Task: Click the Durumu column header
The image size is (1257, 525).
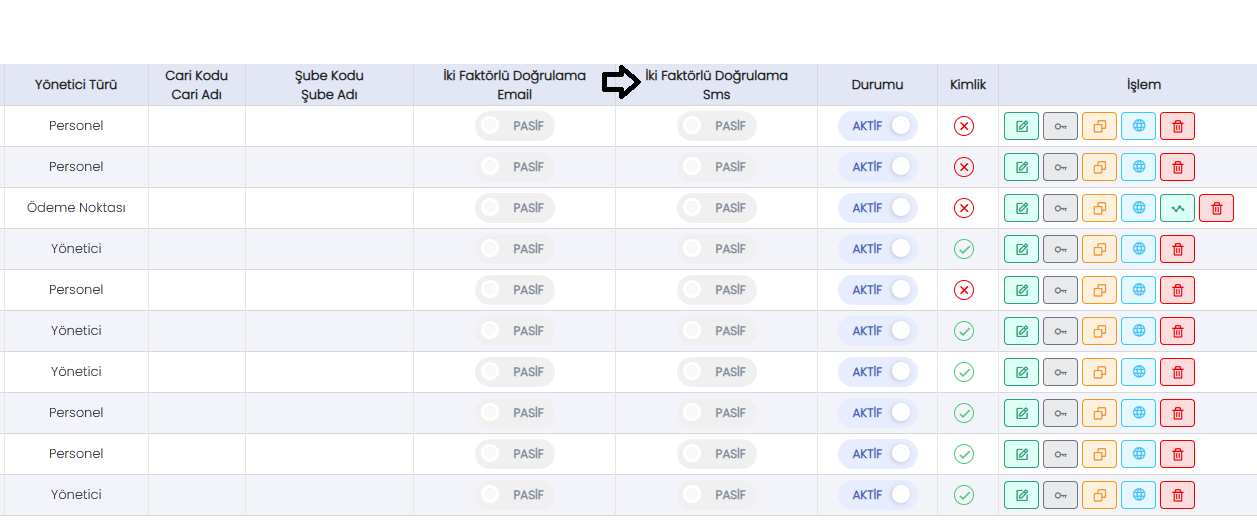Action: 877,85
